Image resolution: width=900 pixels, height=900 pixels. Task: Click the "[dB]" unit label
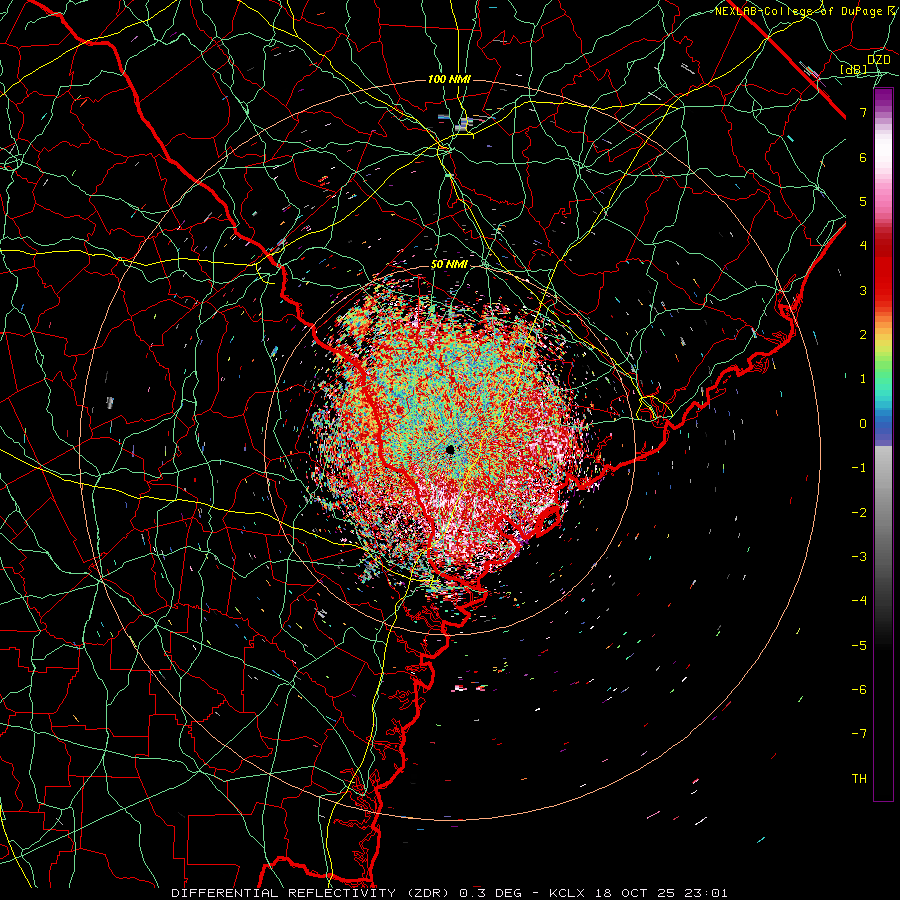click(854, 70)
